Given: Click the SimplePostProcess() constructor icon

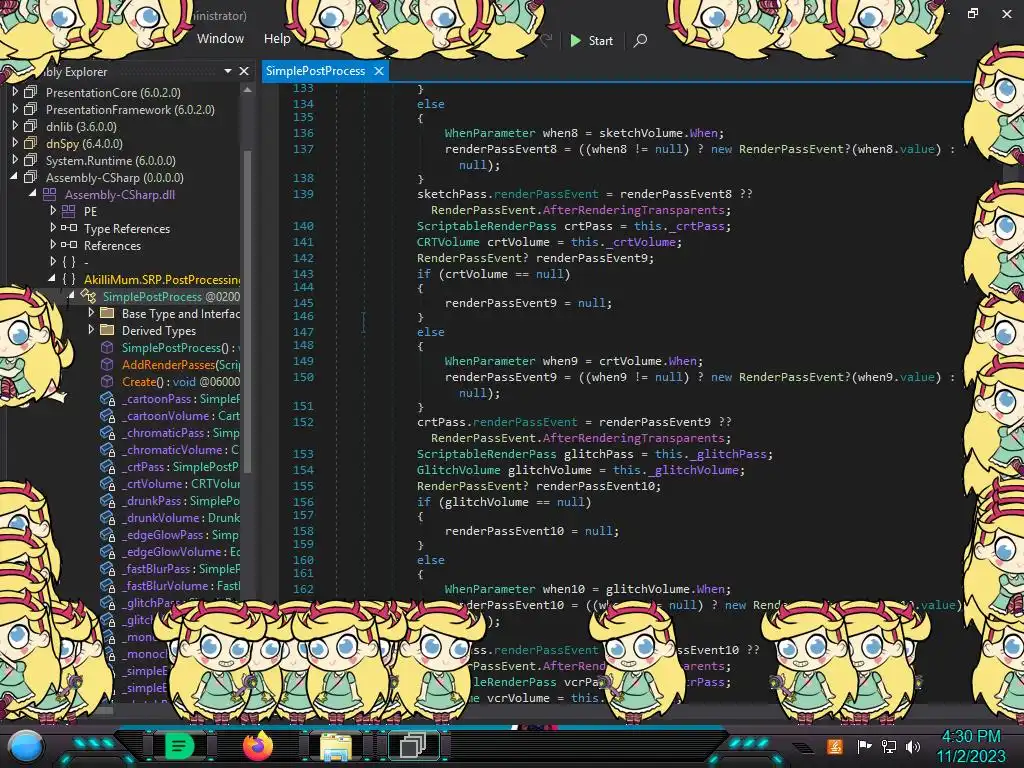Looking at the screenshot, I should coord(107,347).
